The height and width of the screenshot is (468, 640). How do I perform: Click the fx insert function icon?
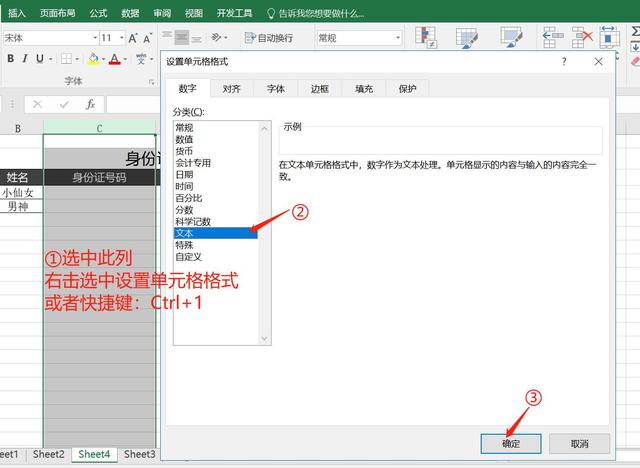(x=91, y=104)
